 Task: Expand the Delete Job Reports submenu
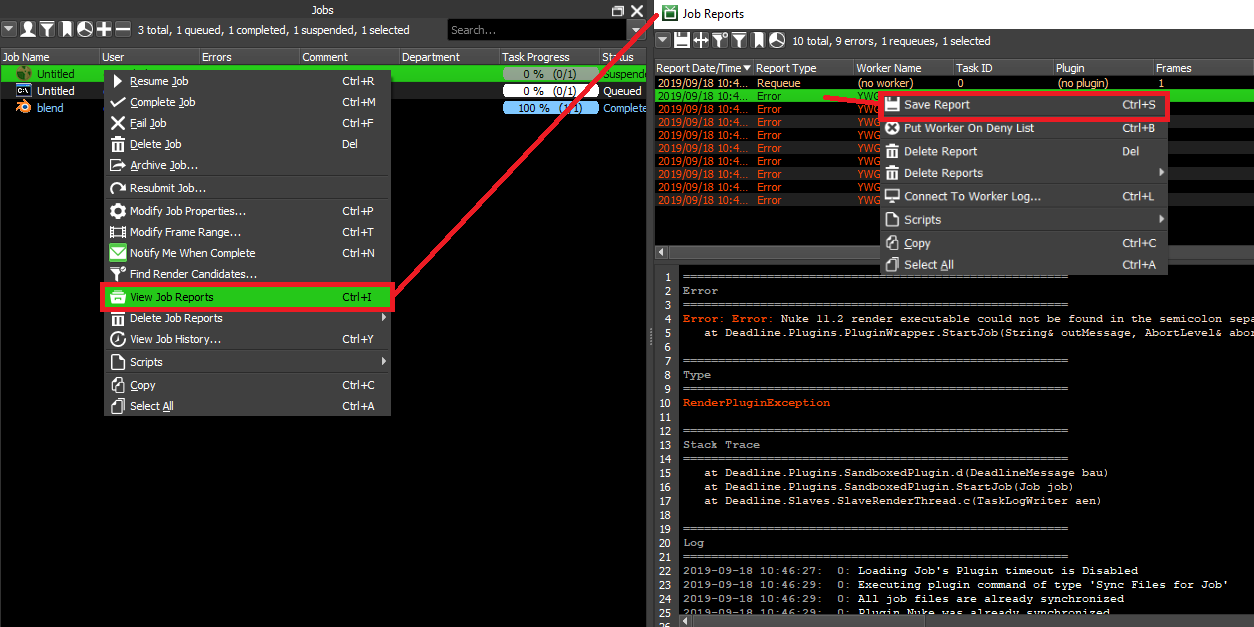click(x=384, y=318)
